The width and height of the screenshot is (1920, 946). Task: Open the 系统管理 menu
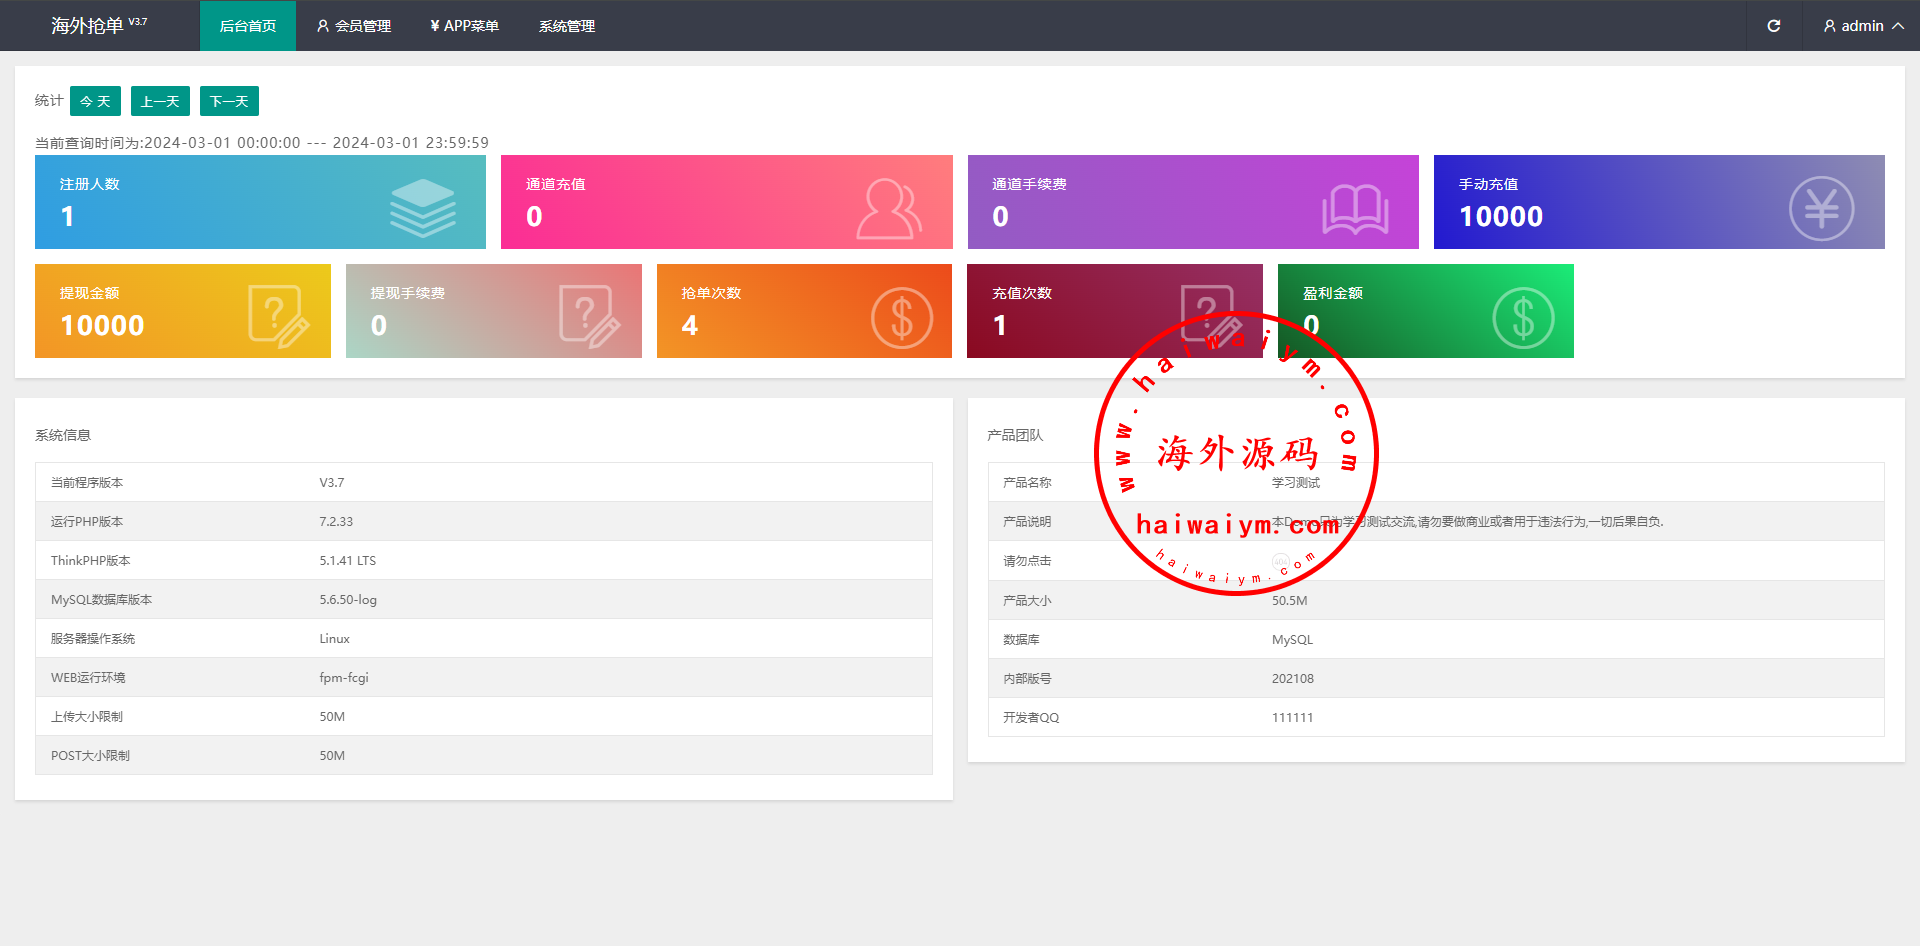[x=566, y=26]
